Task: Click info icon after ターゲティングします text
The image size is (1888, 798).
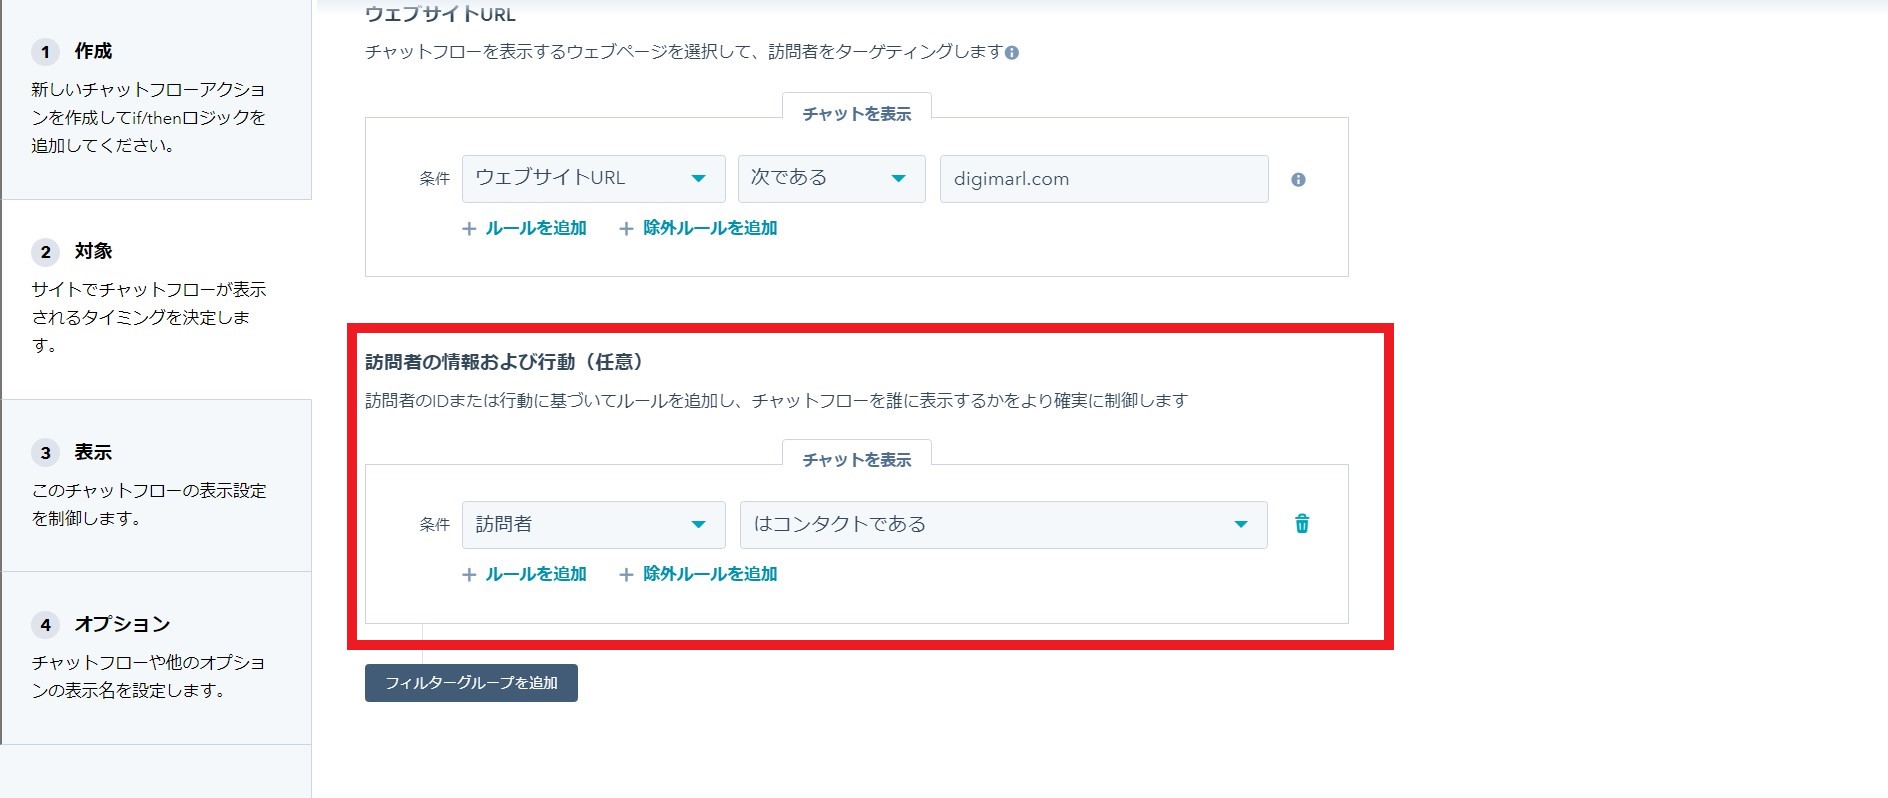Action: point(1012,53)
